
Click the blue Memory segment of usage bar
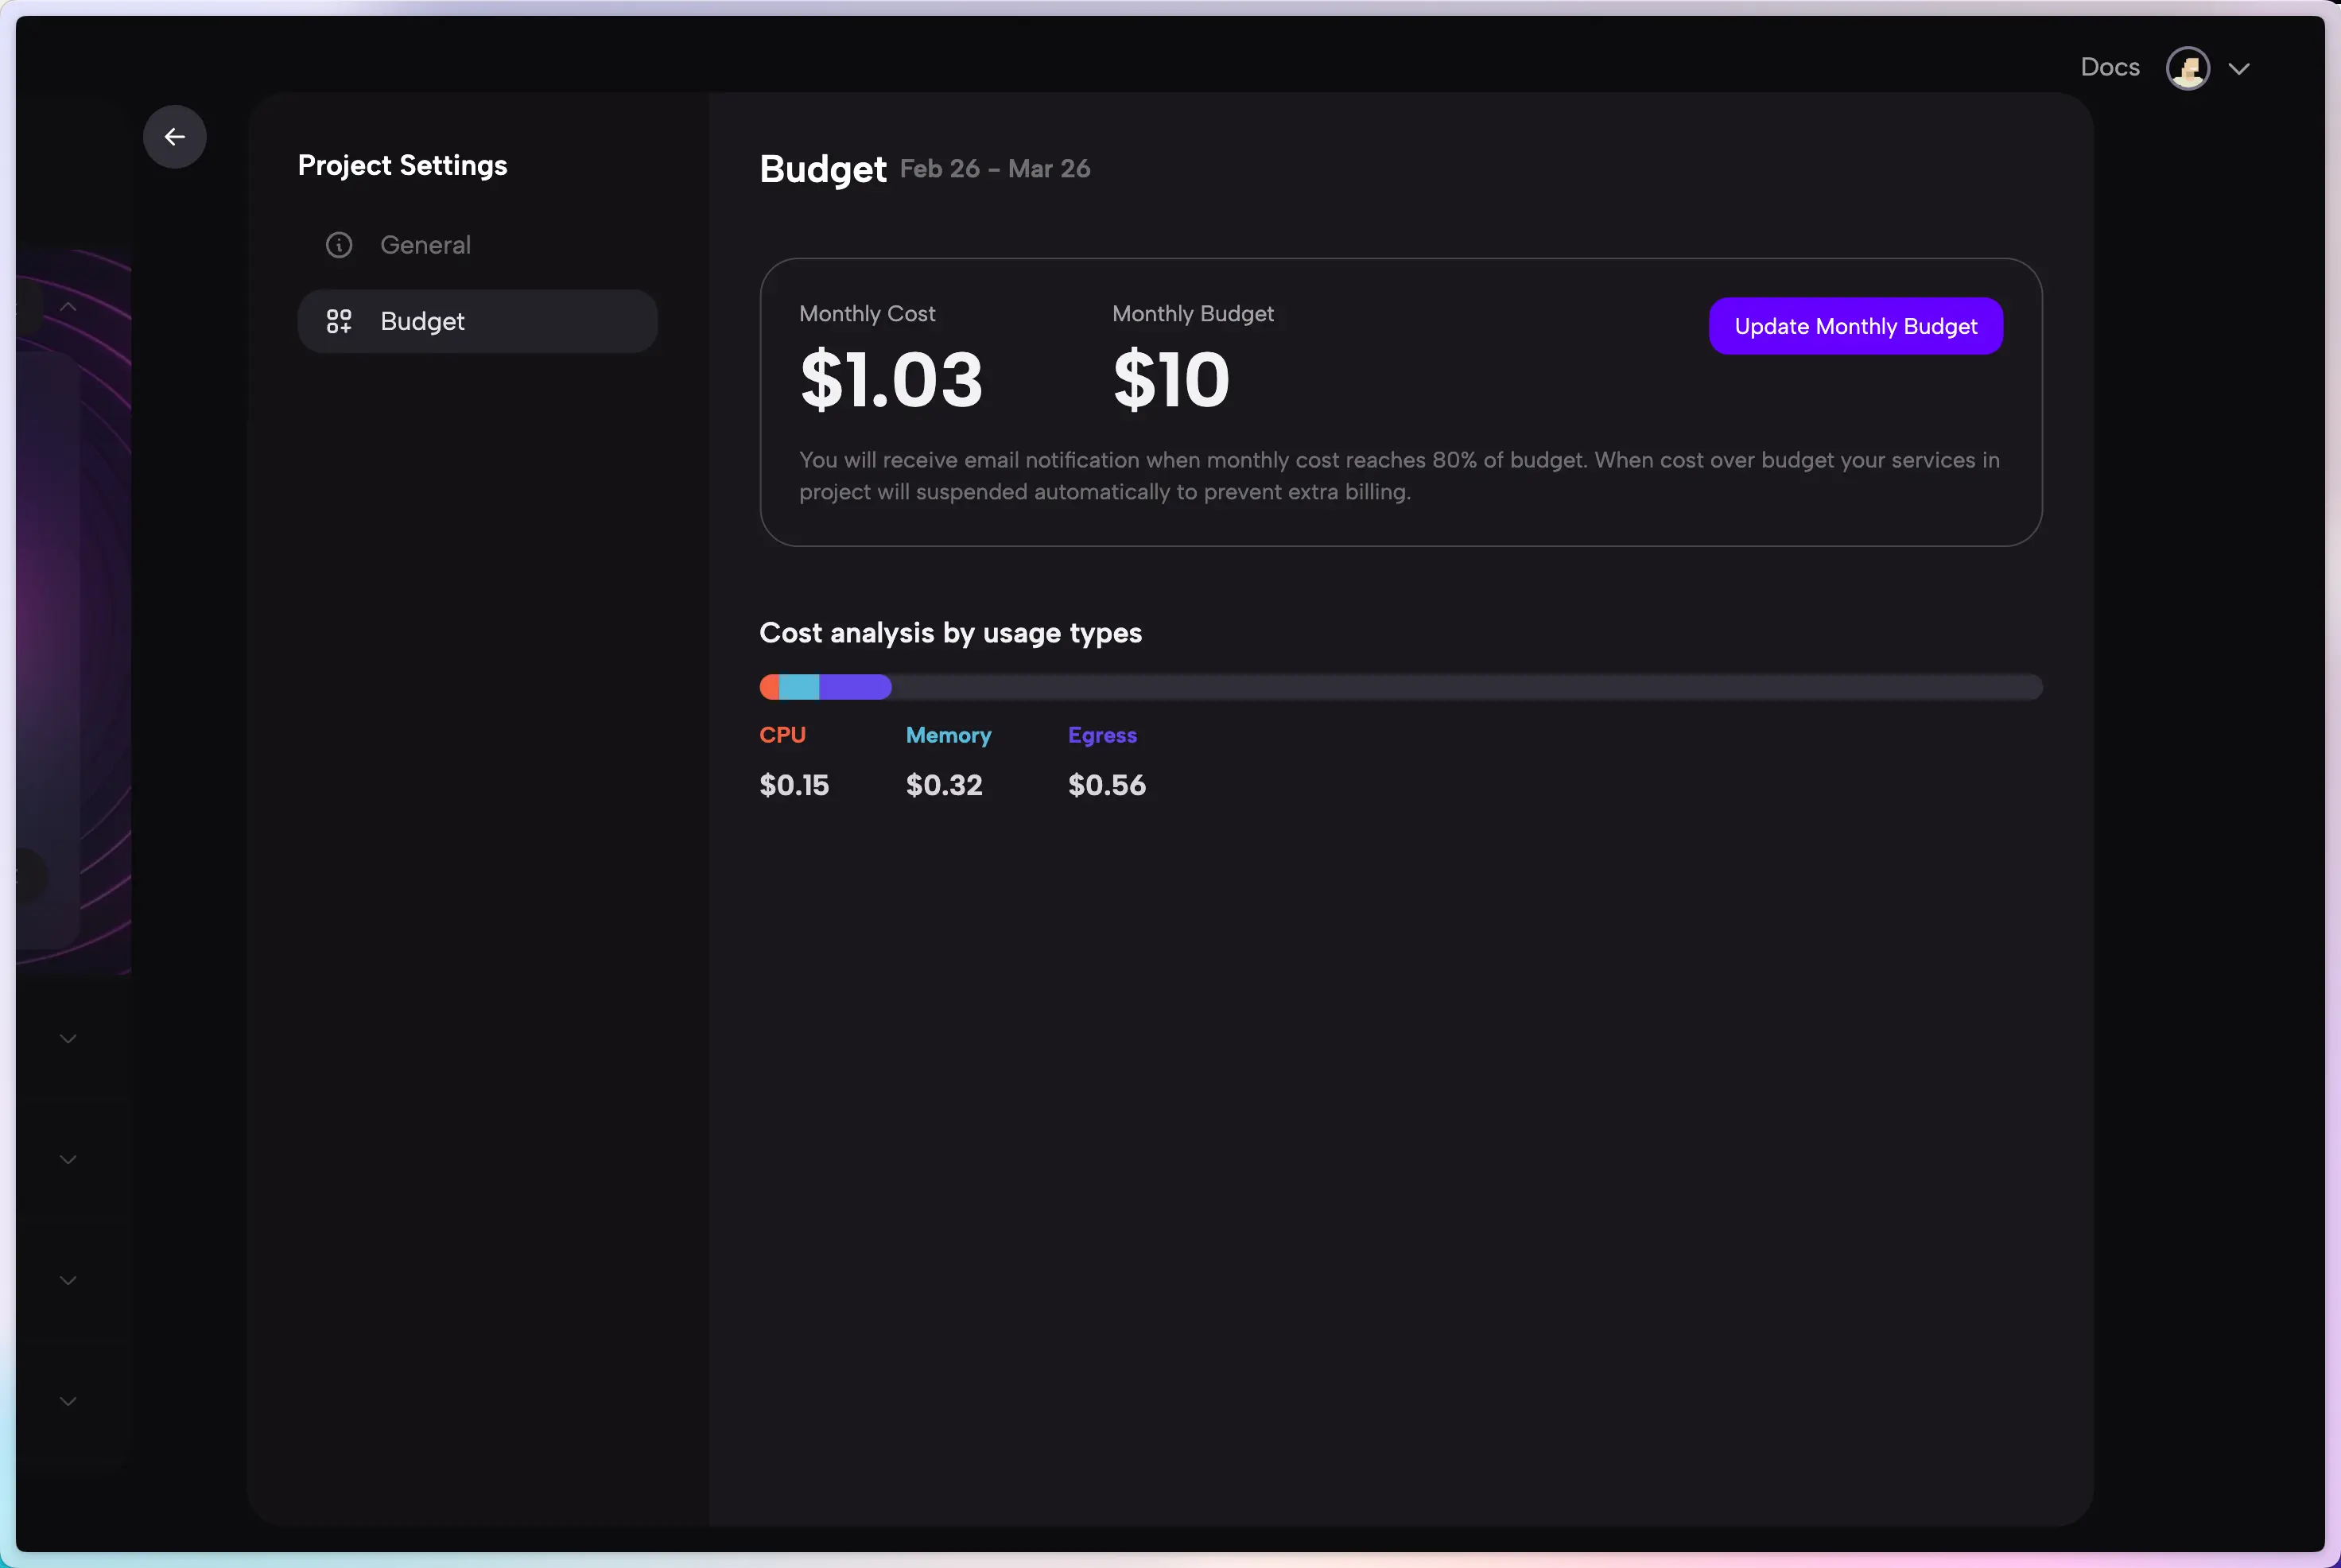click(x=799, y=687)
